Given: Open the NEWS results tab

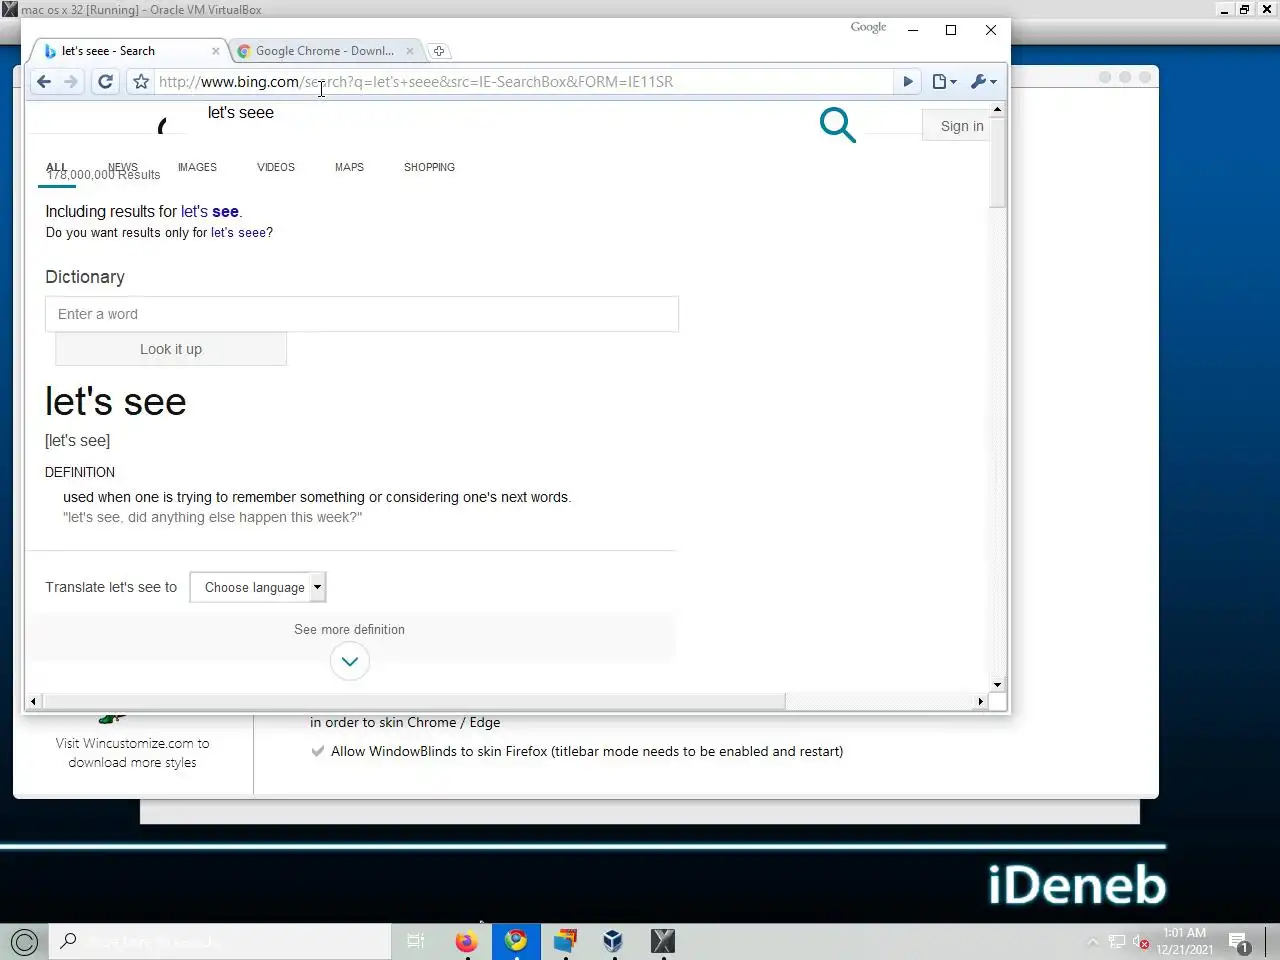Looking at the screenshot, I should coord(123,166).
